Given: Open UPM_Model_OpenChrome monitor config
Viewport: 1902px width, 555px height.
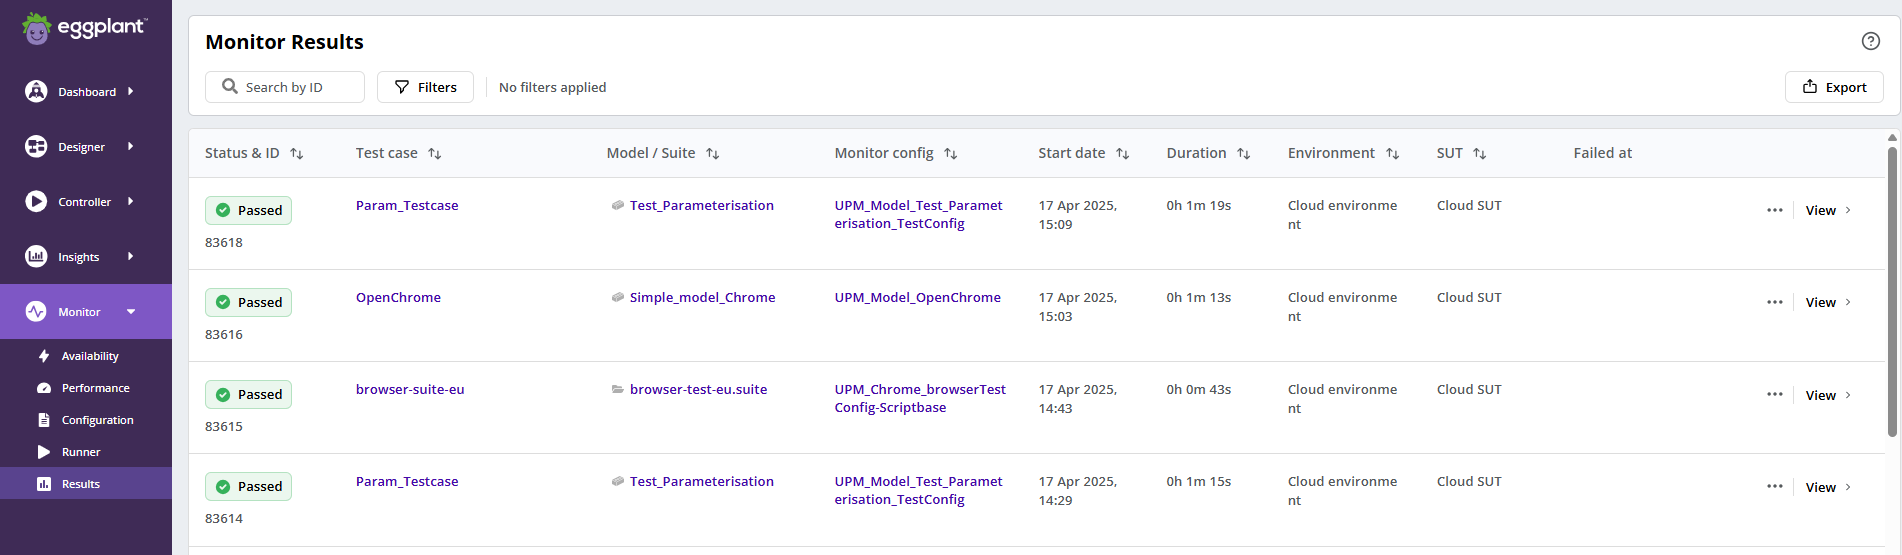Looking at the screenshot, I should tap(917, 297).
